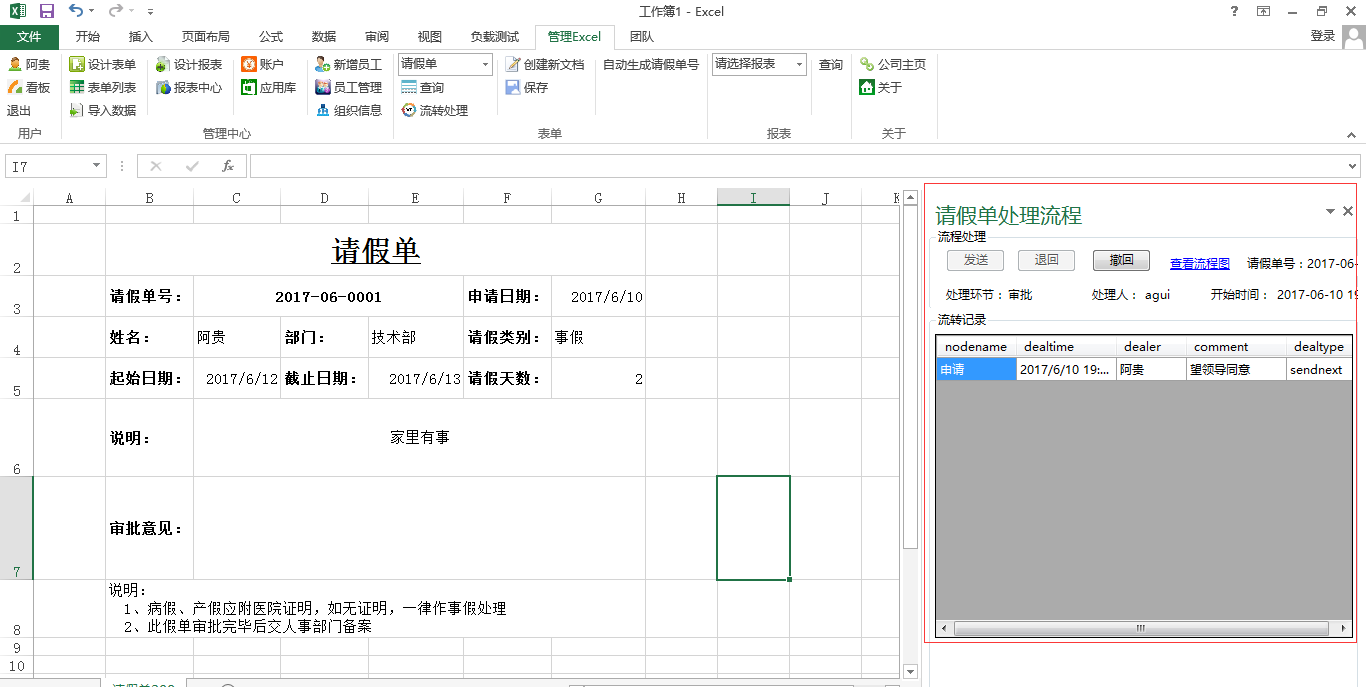This screenshot has width=1366, height=687.
Task: Open the 看板 dashboard
Action: [x=29, y=87]
